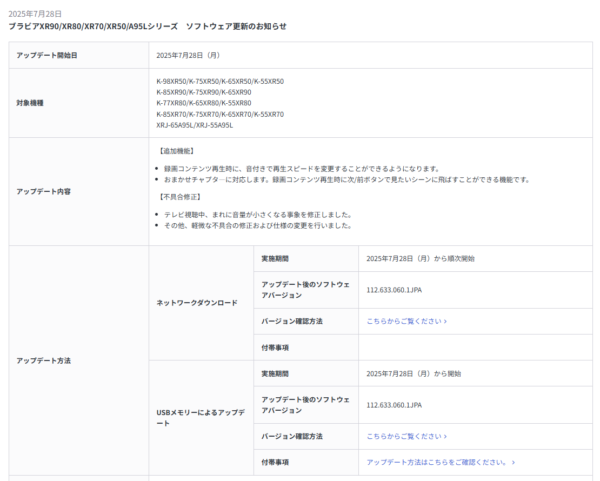The width and height of the screenshot is (600, 481).
Task: Select the アップデート開始日 header cell
Action: point(79,55)
